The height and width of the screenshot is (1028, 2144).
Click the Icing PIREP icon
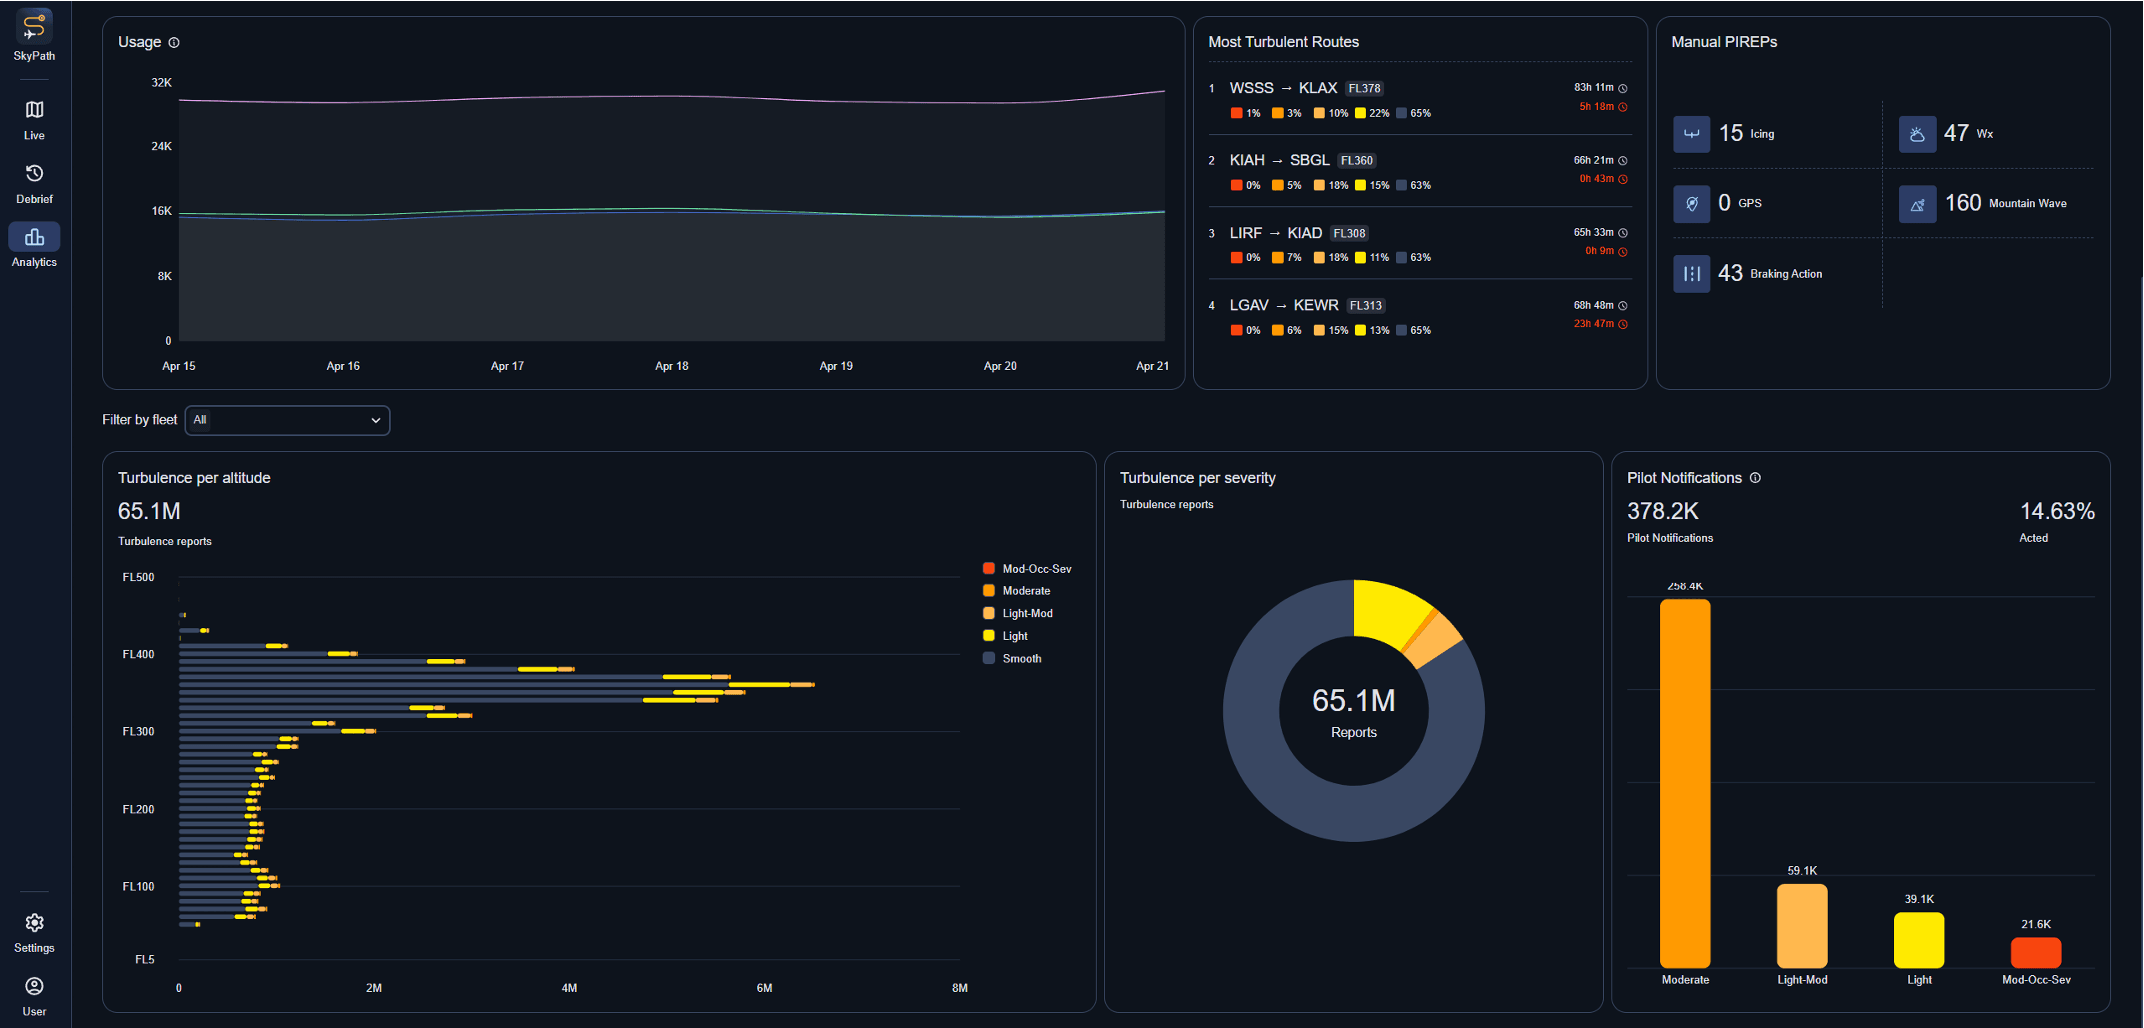point(1691,134)
